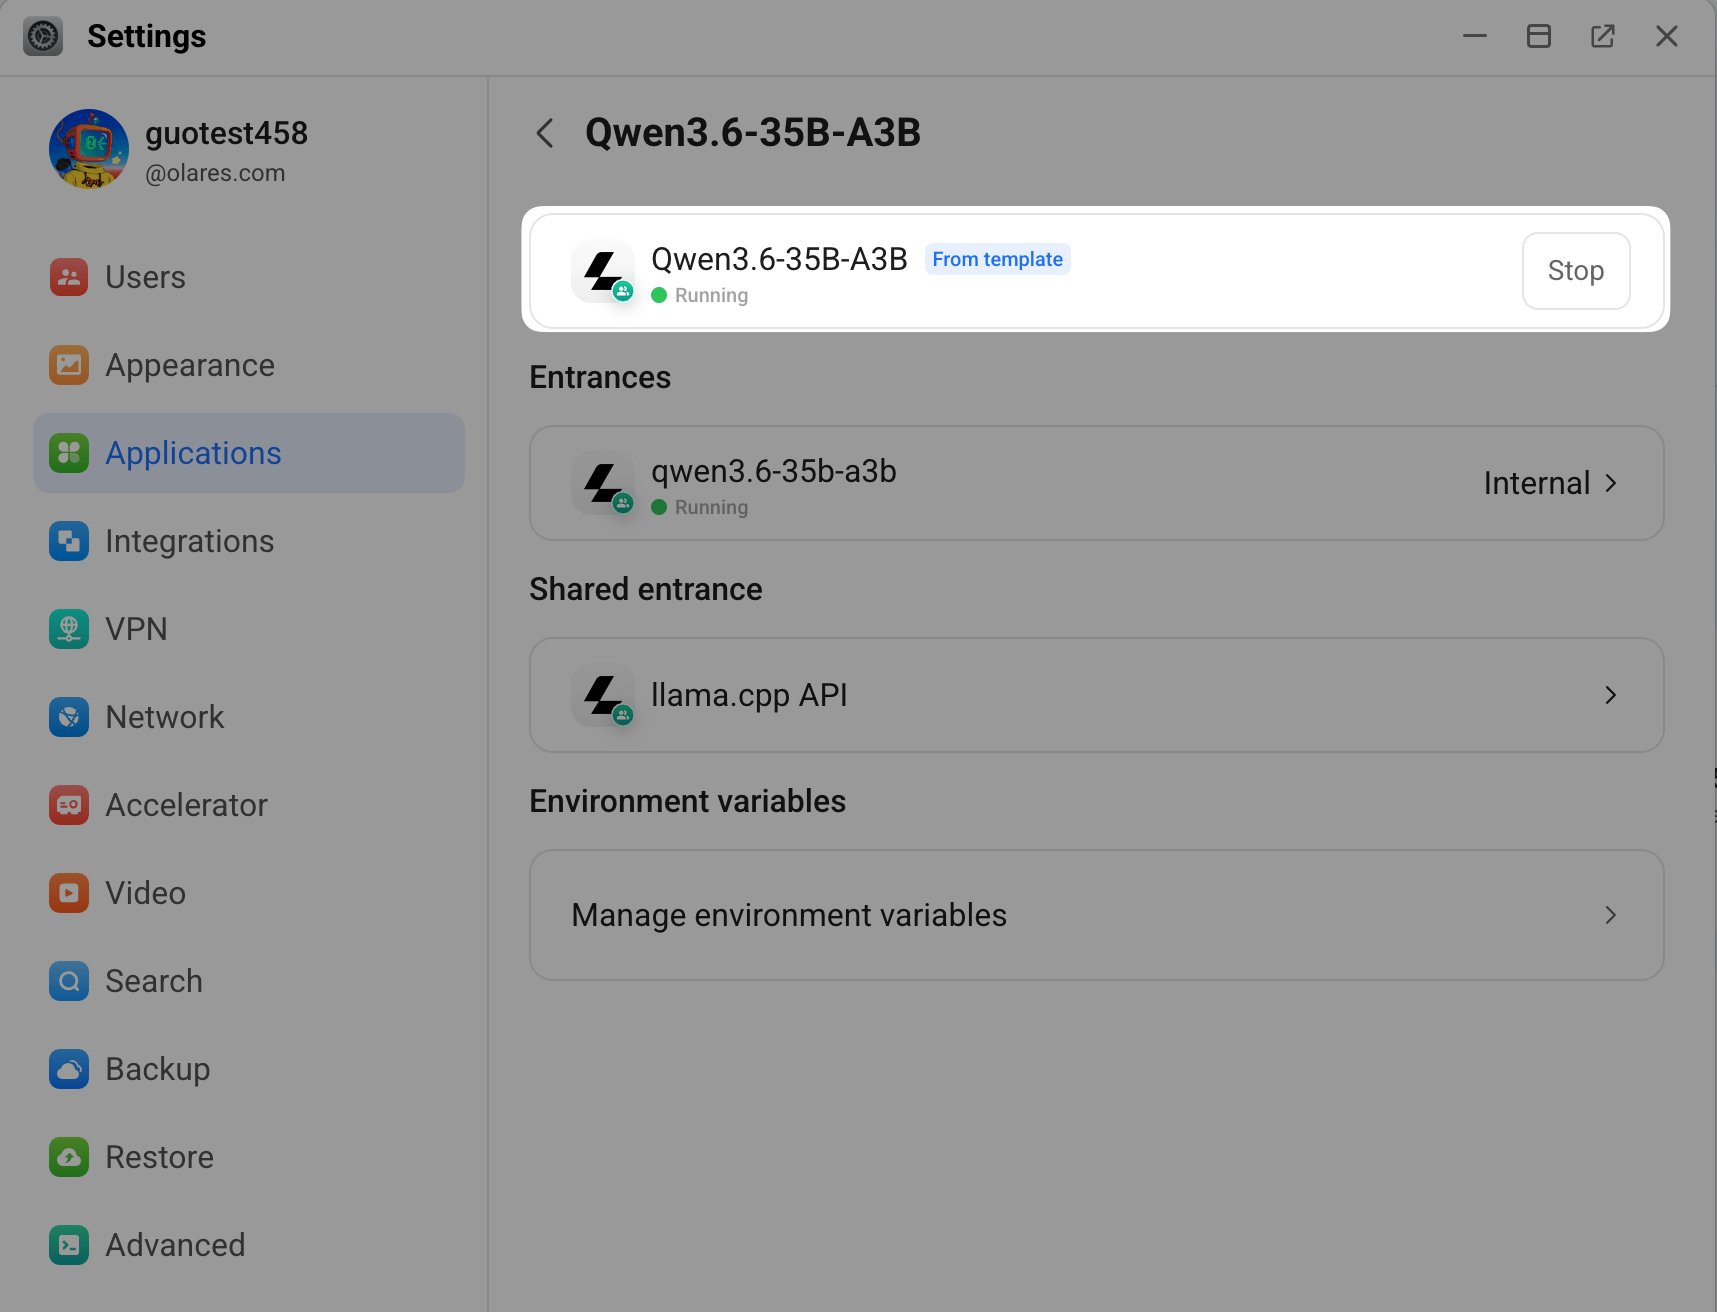The image size is (1717, 1312).
Task: Select the Appearance sidebar icon
Action: click(69, 365)
